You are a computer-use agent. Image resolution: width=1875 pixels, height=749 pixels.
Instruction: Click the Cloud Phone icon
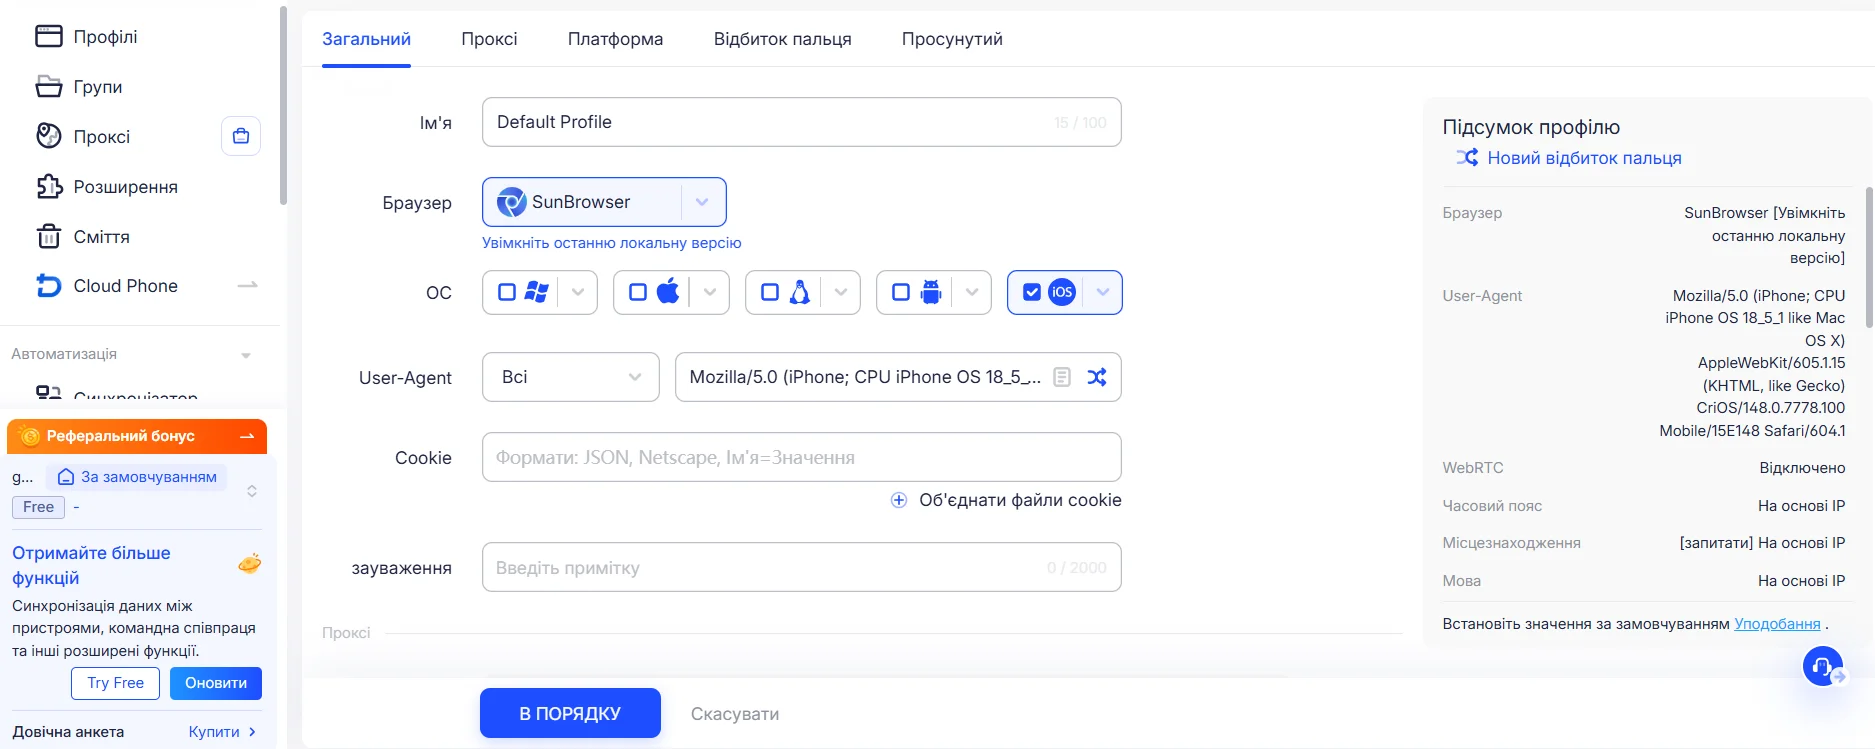pos(48,286)
